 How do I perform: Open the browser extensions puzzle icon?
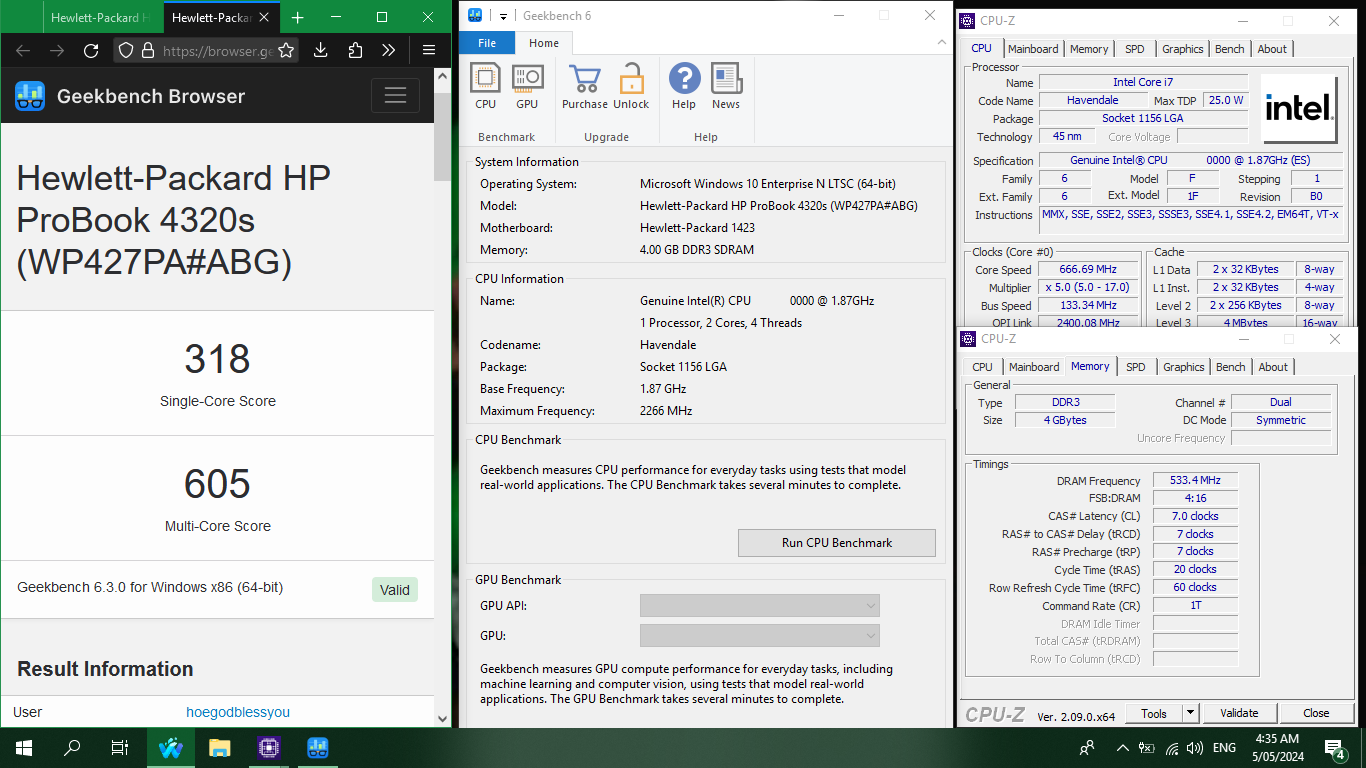point(355,50)
